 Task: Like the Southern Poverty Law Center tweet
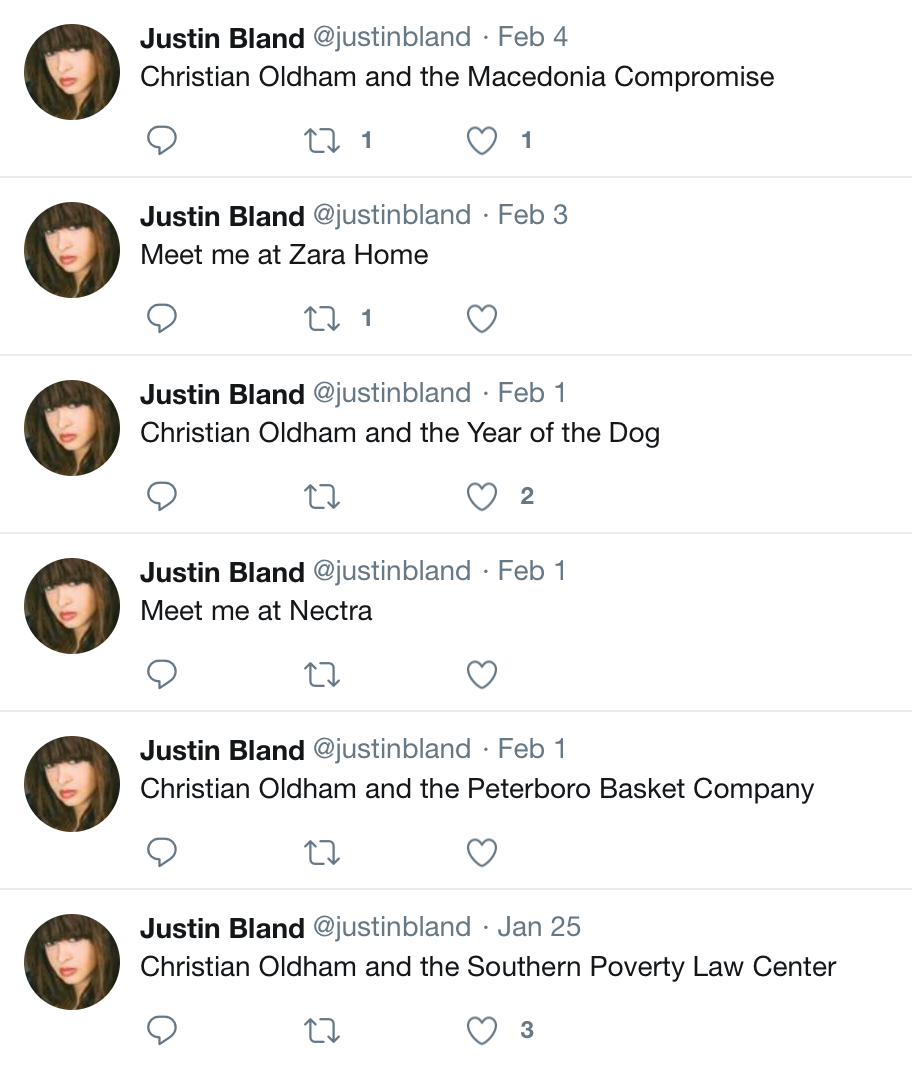tap(482, 1031)
